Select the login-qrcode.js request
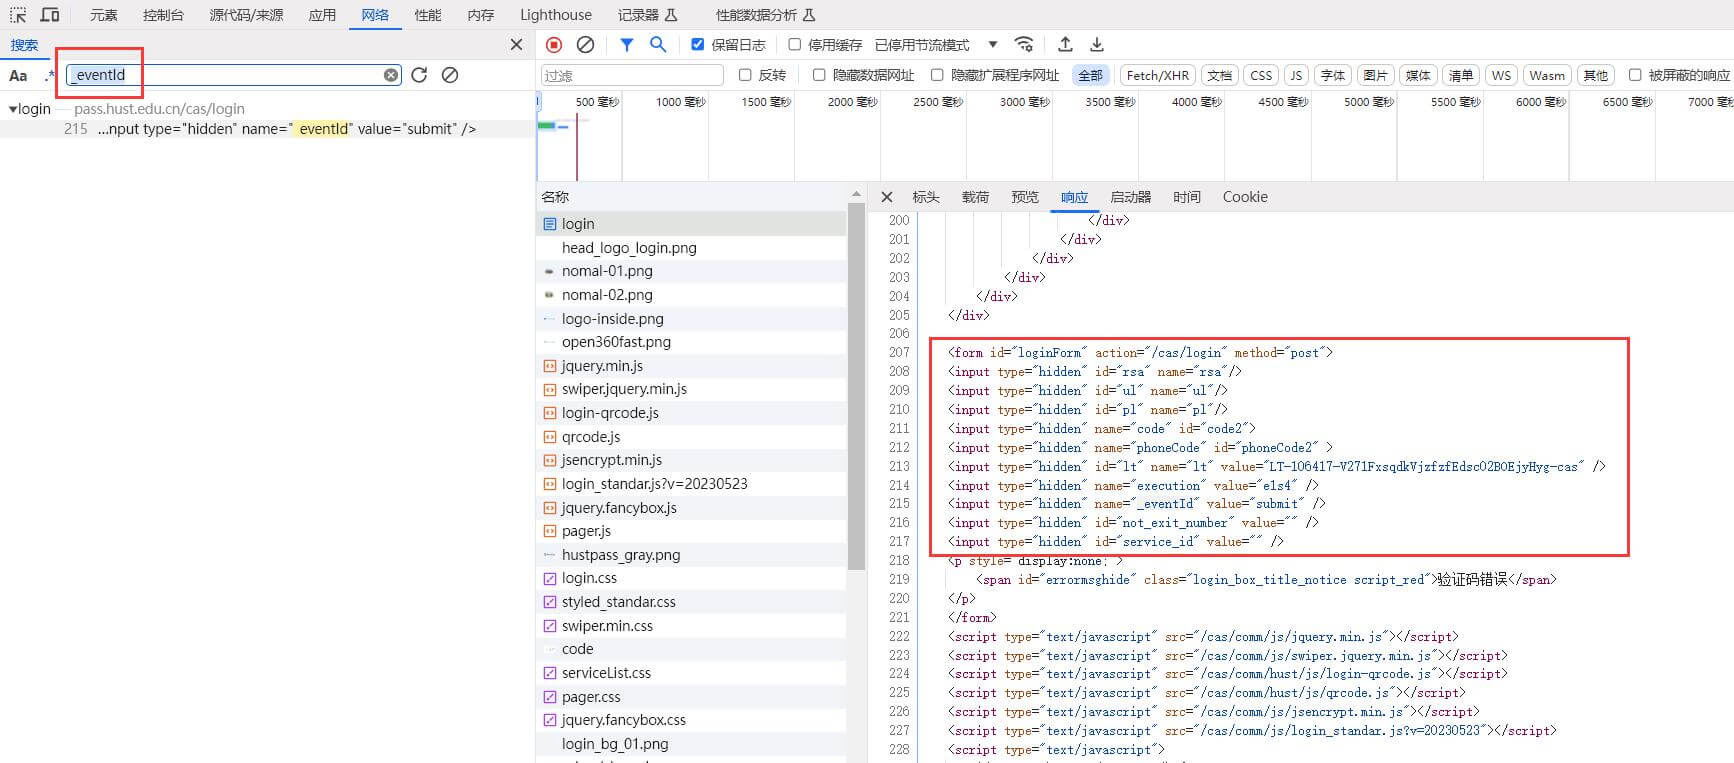Viewport: 1734px width, 763px height. pyautogui.click(x=692, y=413)
